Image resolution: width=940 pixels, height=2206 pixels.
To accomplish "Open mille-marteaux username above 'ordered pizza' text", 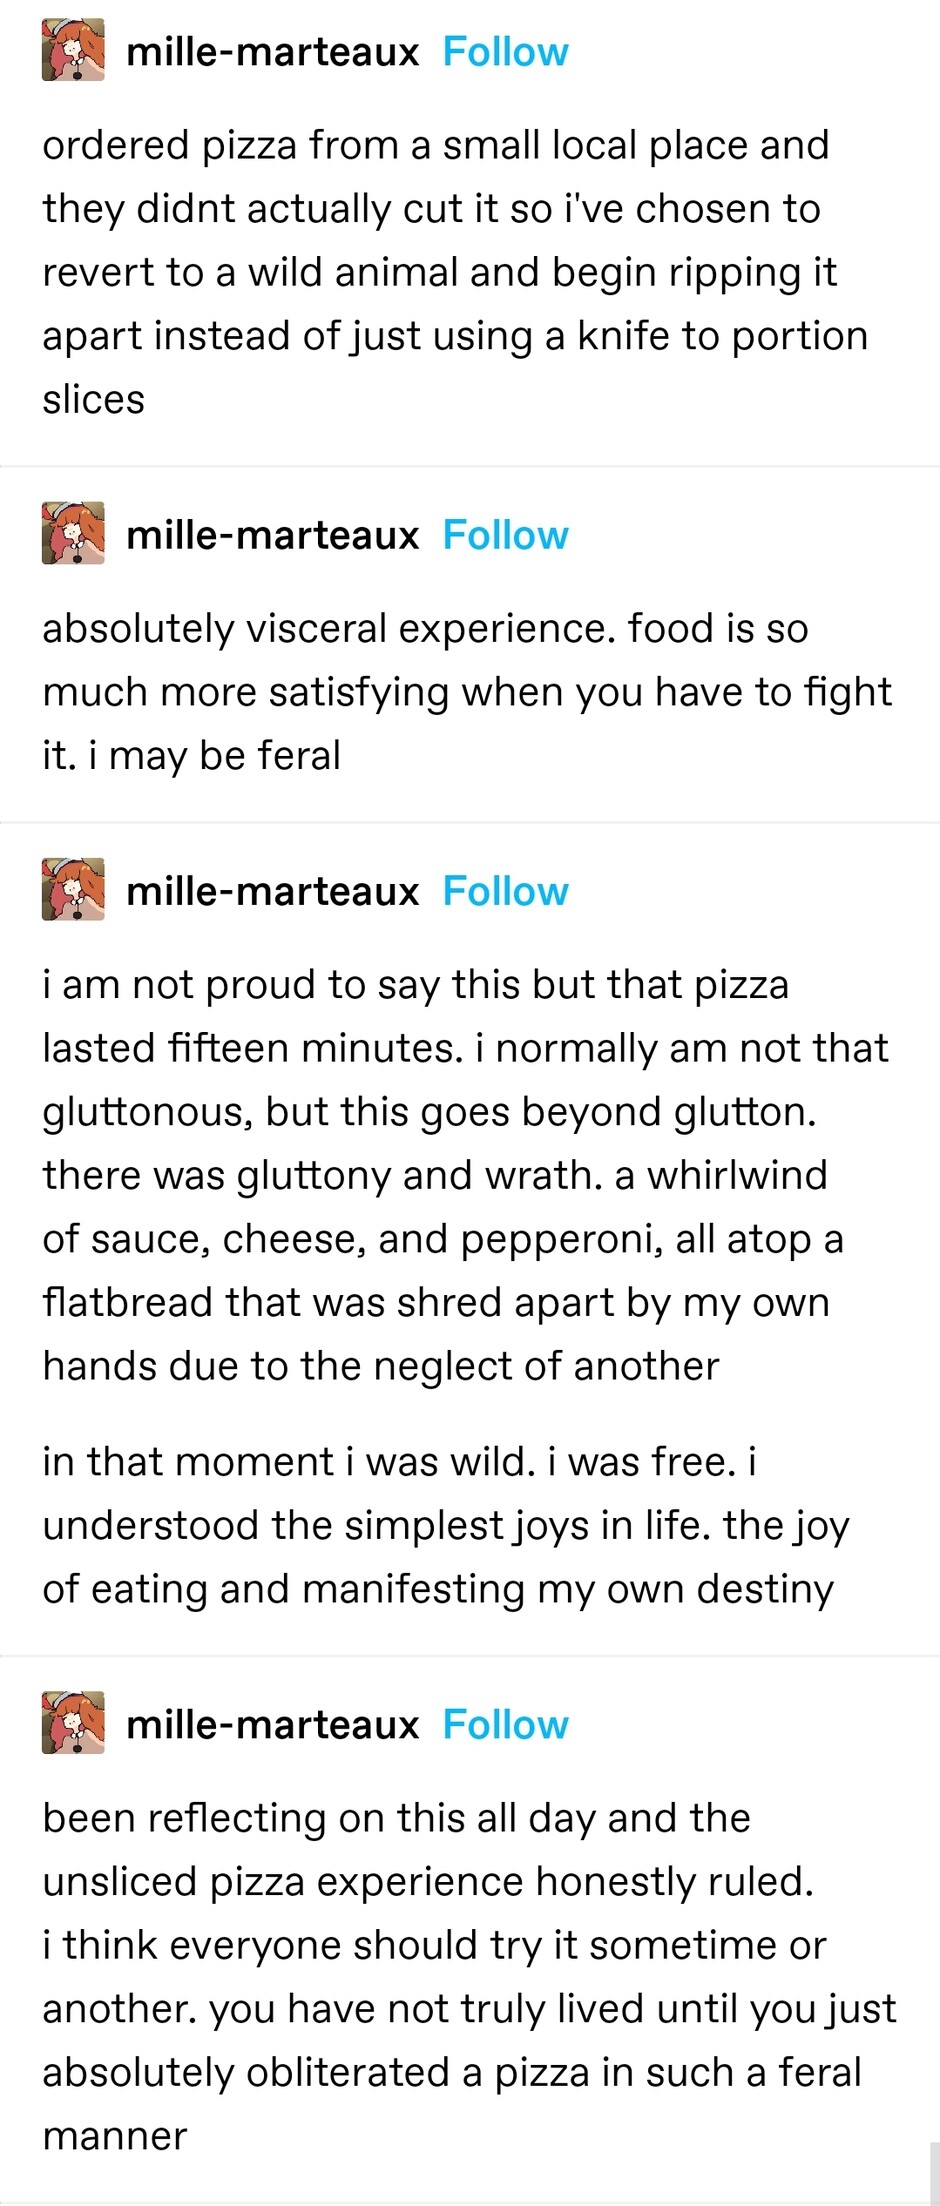I will [x=272, y=52].
